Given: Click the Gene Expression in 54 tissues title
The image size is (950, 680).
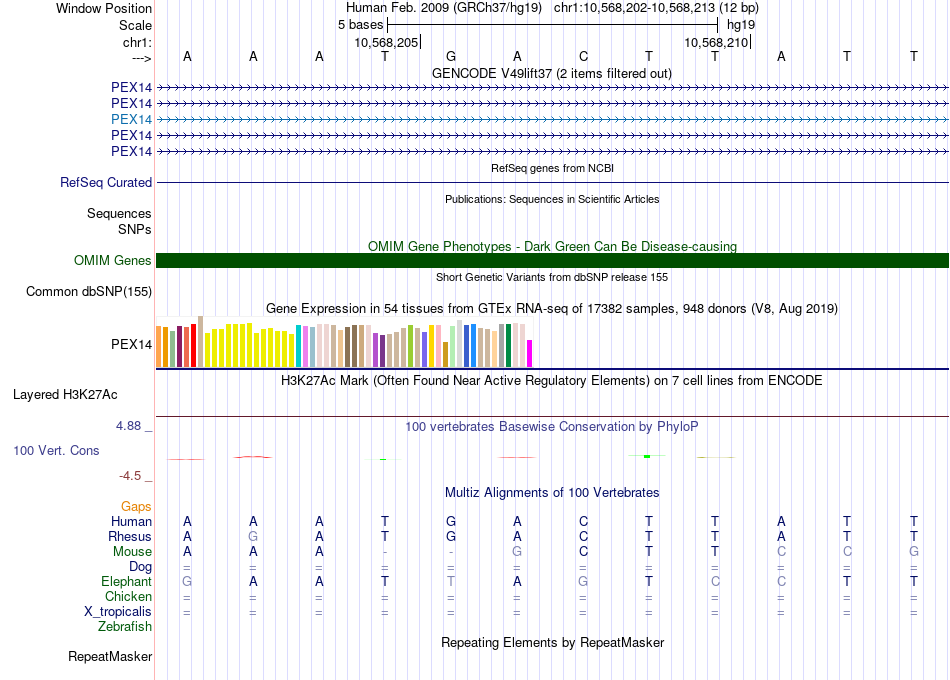Looking at the screenshot, I should pyautogui.click(x=552, y=308).
